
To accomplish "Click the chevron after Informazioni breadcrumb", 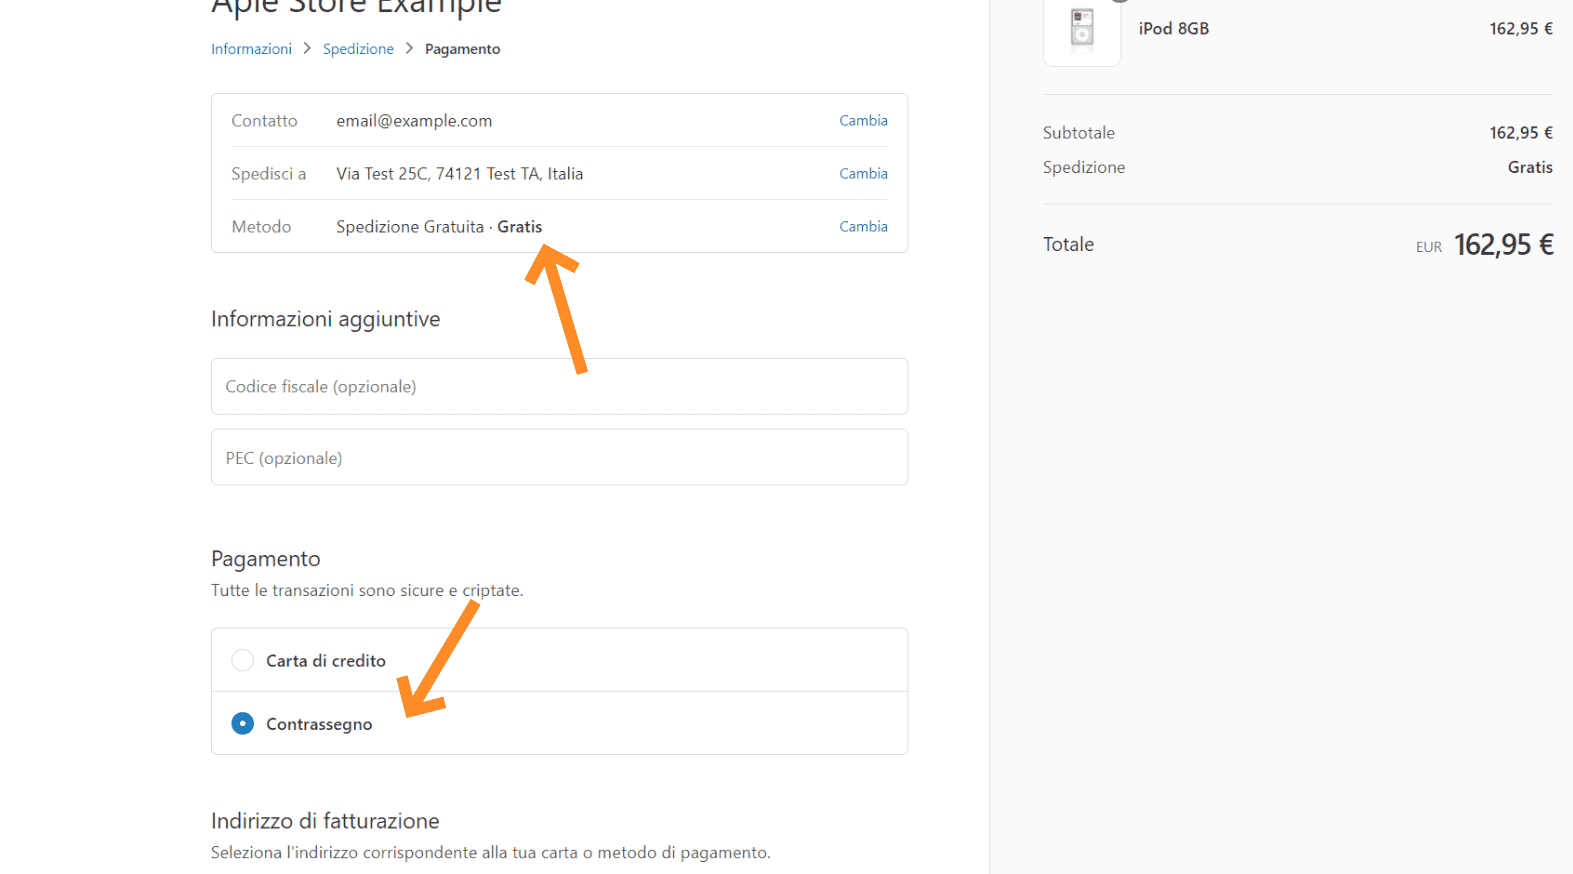I will click(x=307, y=48).
